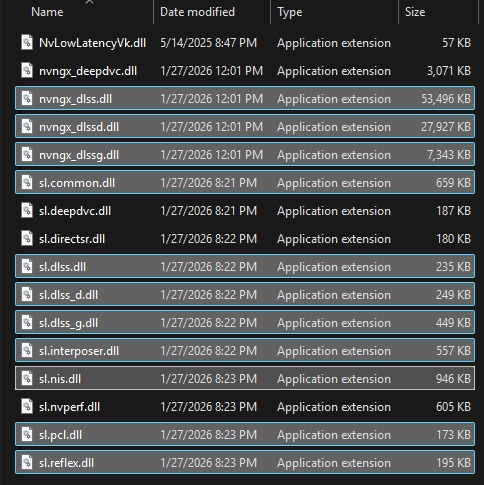Click Application extension type for sl.reflex.dll

334,463
